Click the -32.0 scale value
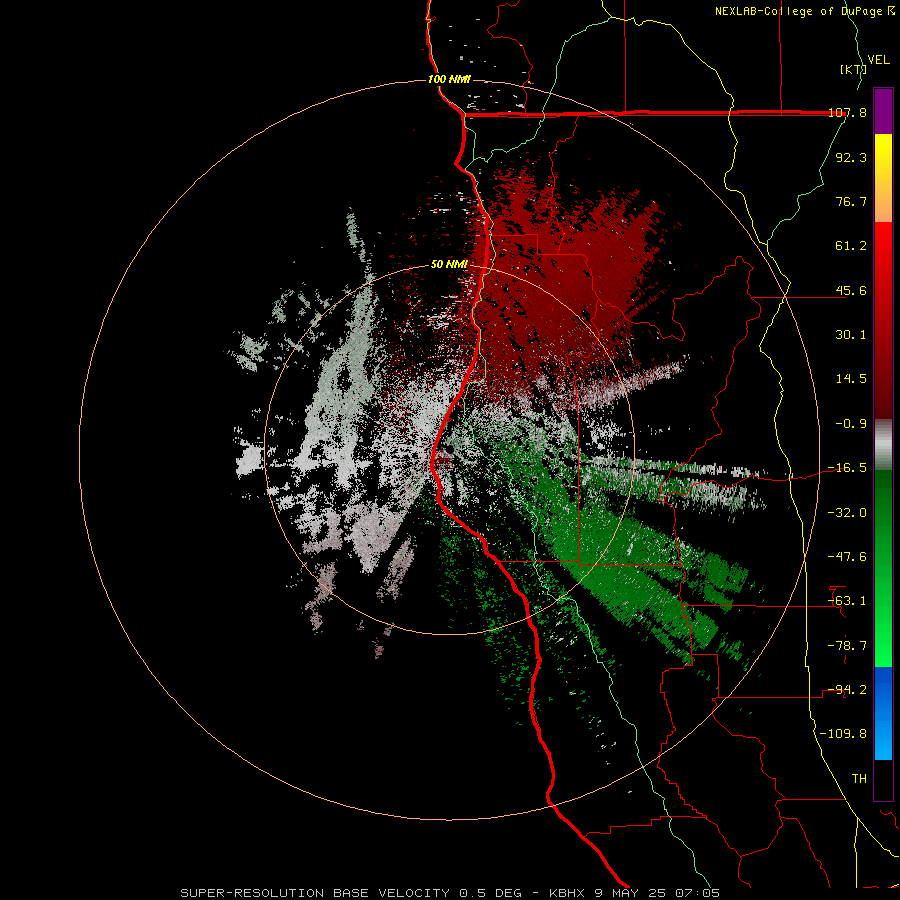 [x=847, y=512]
